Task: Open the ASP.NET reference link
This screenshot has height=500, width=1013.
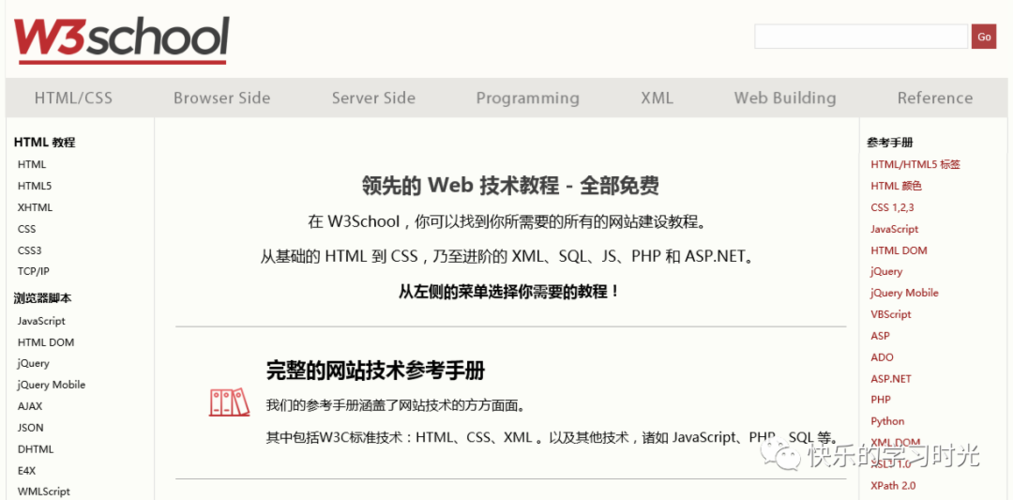Action: tap(890, 379)
